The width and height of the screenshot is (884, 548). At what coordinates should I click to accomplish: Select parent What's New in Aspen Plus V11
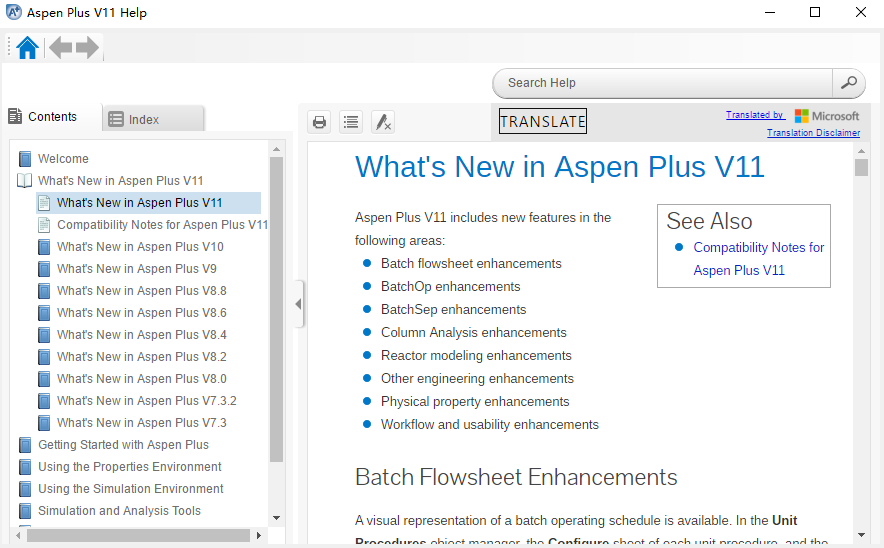(x=120, y=181)
